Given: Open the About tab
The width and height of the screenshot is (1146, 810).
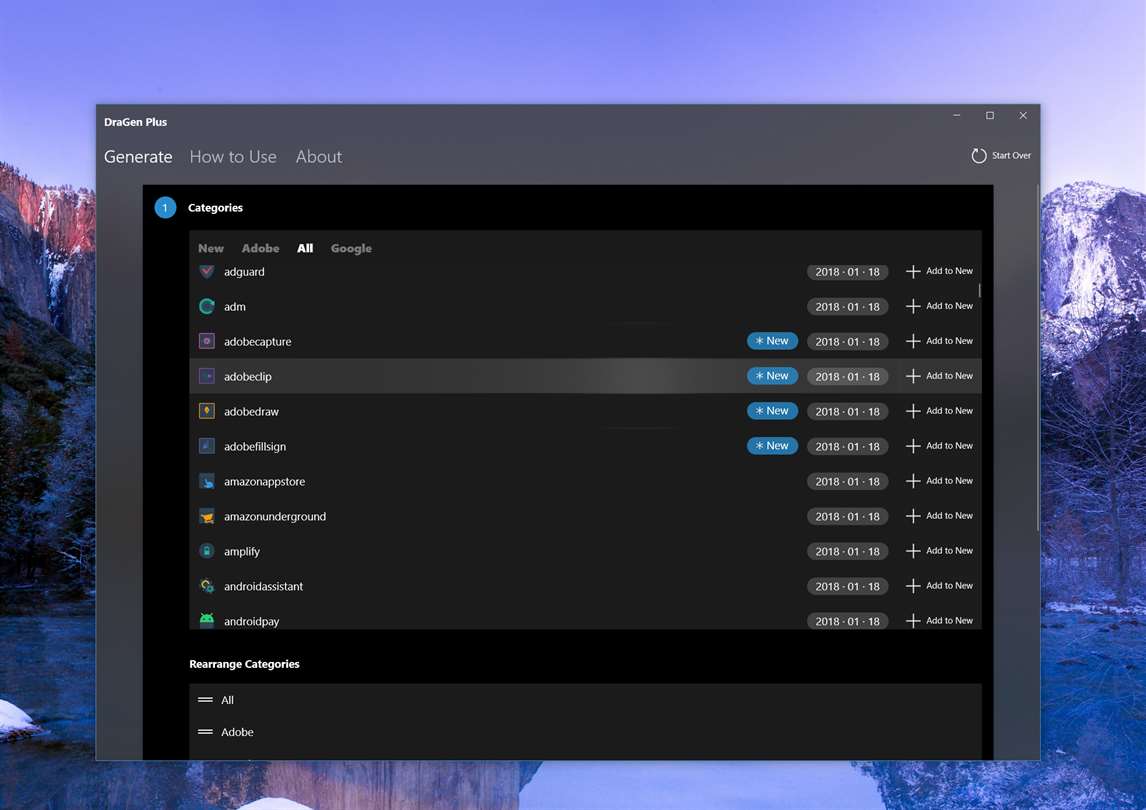Looking at the screenshot, I should click(319, 156).
